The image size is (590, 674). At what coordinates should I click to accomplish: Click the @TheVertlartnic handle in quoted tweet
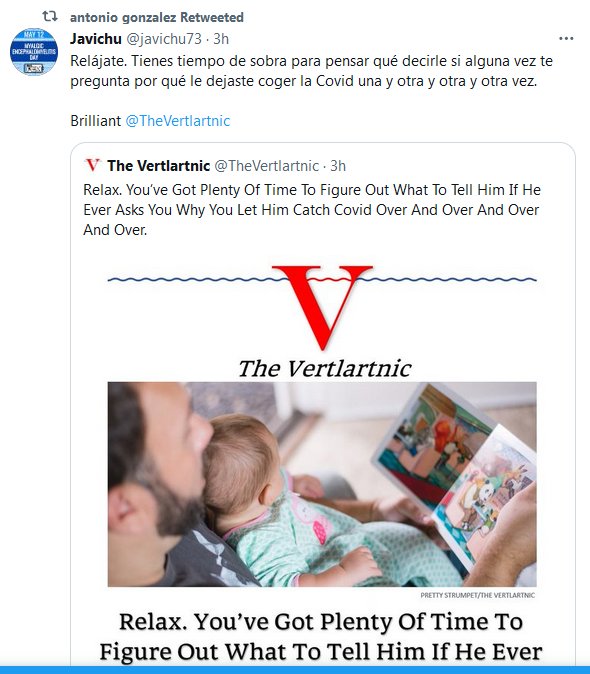[266, 165]
